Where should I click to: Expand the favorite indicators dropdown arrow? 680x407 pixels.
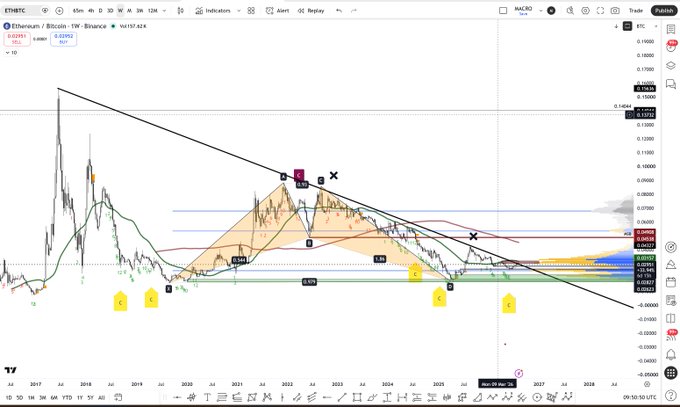[239, 10]
